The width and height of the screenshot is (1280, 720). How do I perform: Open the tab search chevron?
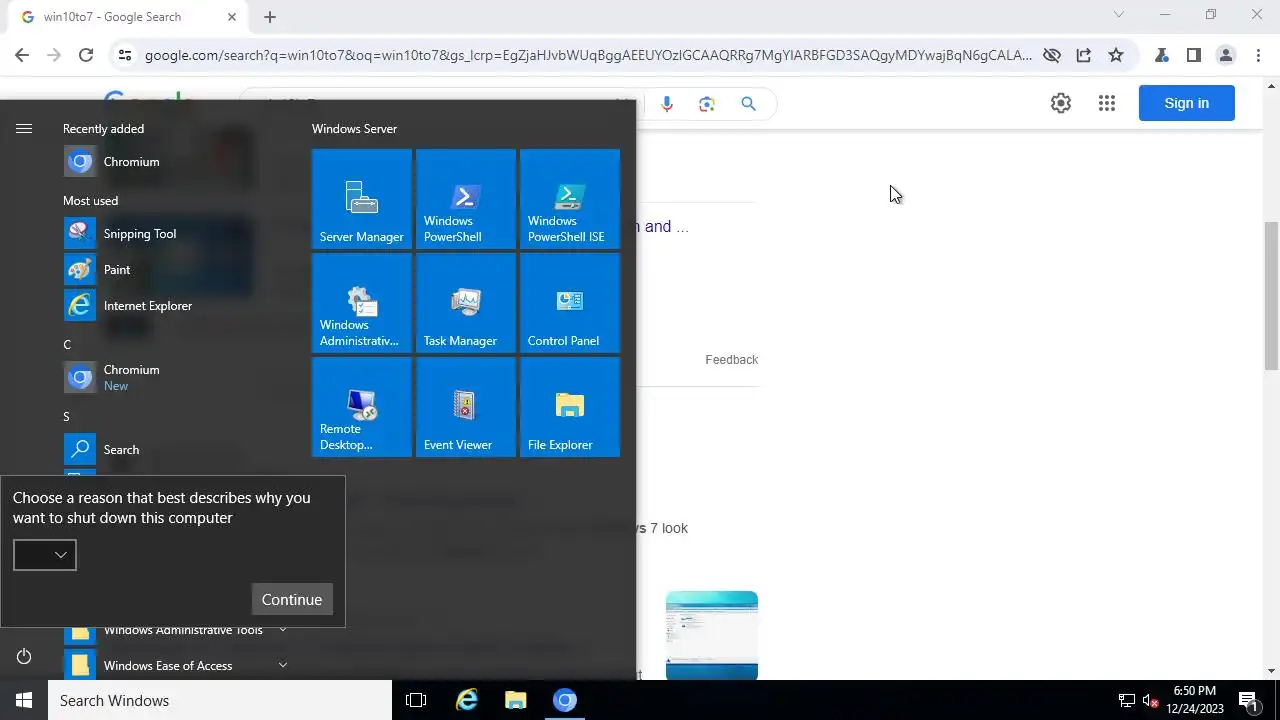pos(1119,15)
